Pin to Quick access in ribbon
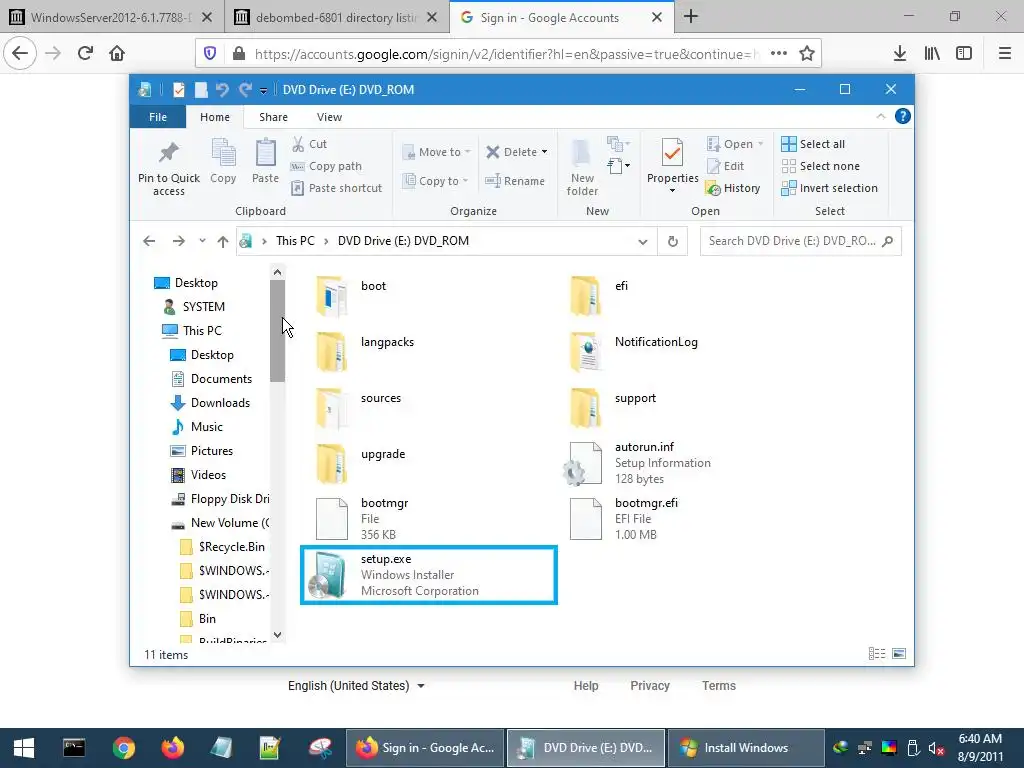Viewport: 1024px width, 768px height. [x=168, y=168]
